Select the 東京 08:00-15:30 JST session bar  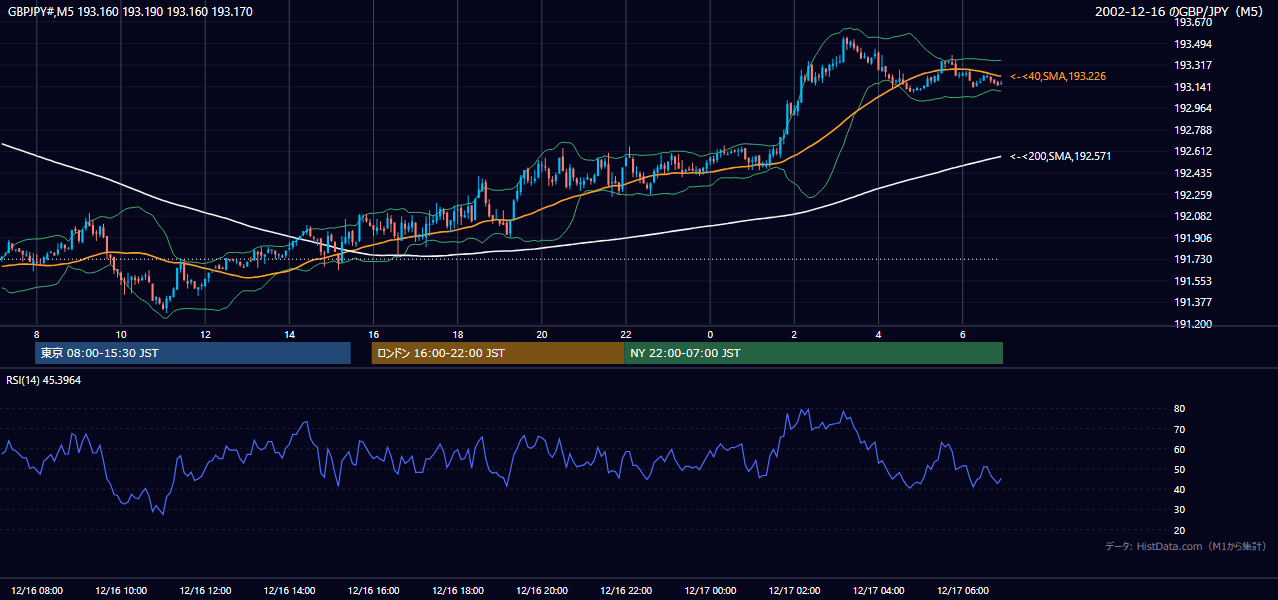tap(193, 353)
